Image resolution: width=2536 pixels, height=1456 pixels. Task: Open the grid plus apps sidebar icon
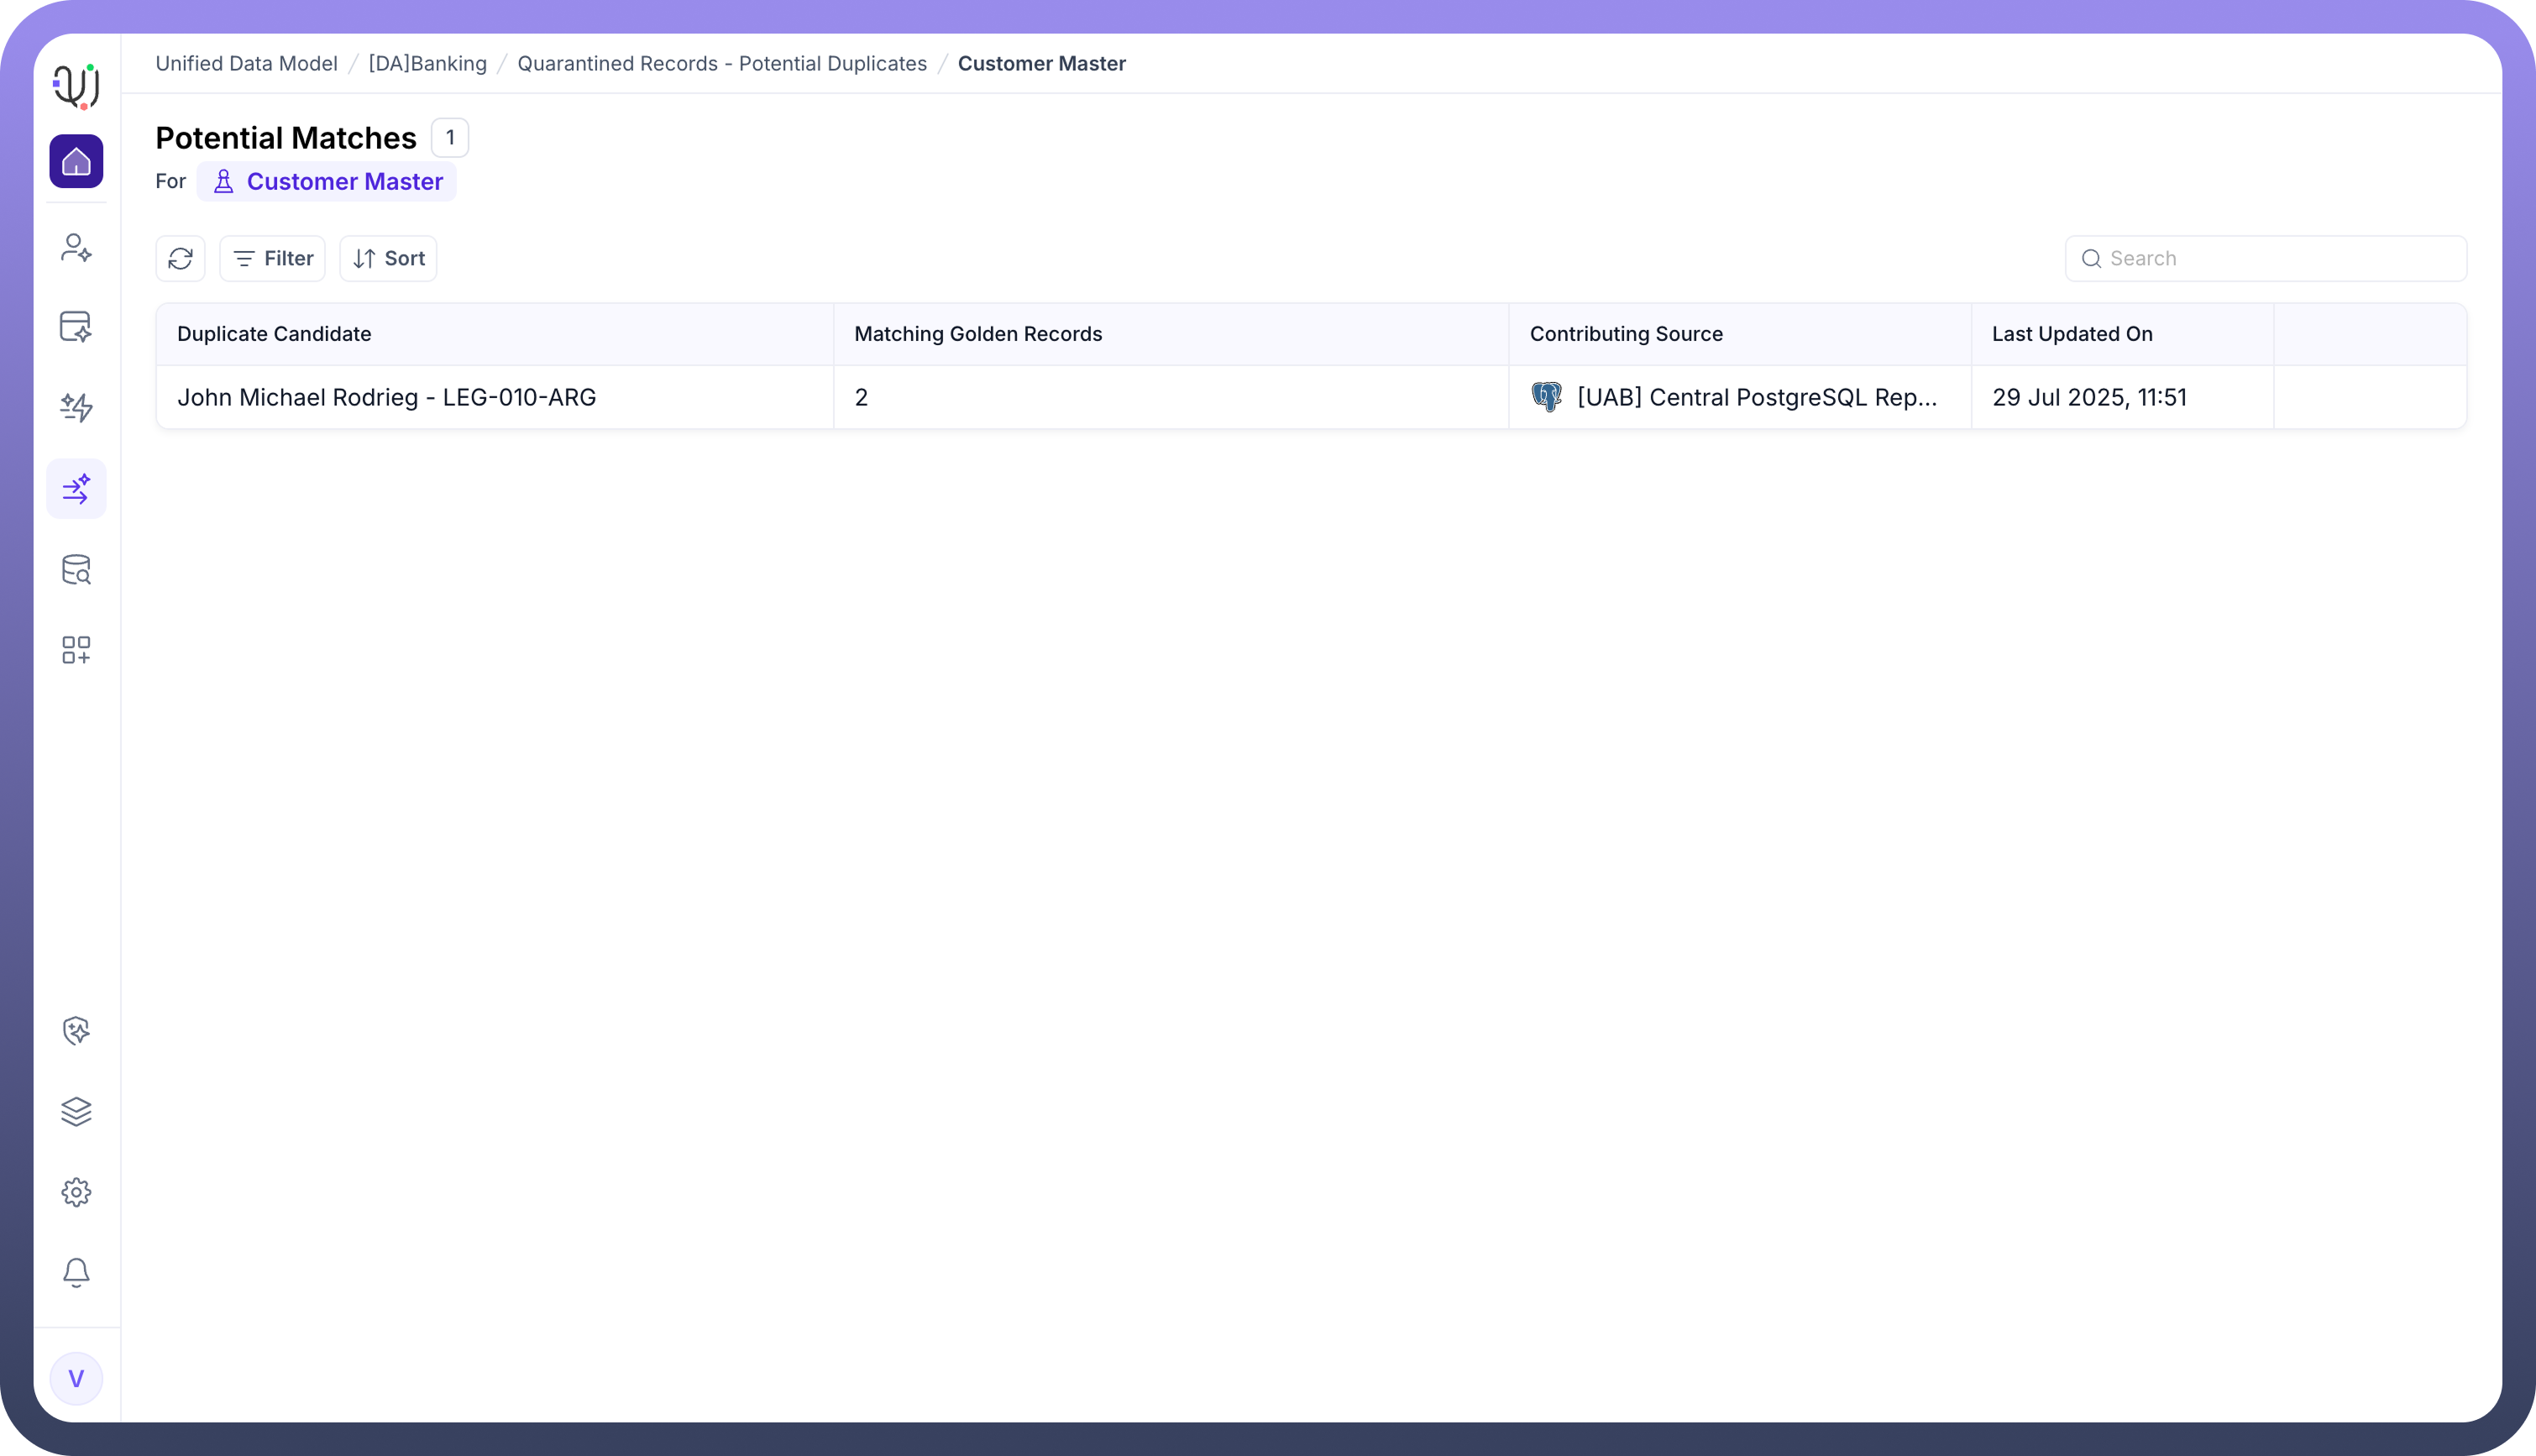coord(76,650)
